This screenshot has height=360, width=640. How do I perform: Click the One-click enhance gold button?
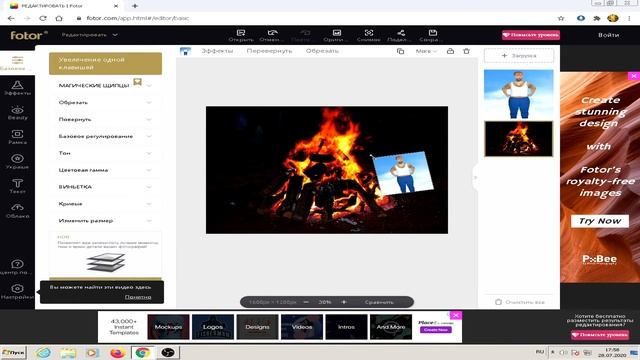[x=105, y=63]
